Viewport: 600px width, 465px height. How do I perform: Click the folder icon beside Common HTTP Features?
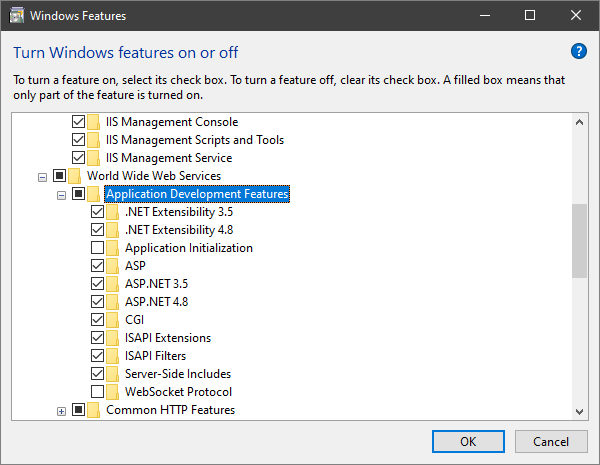point(93,410)
